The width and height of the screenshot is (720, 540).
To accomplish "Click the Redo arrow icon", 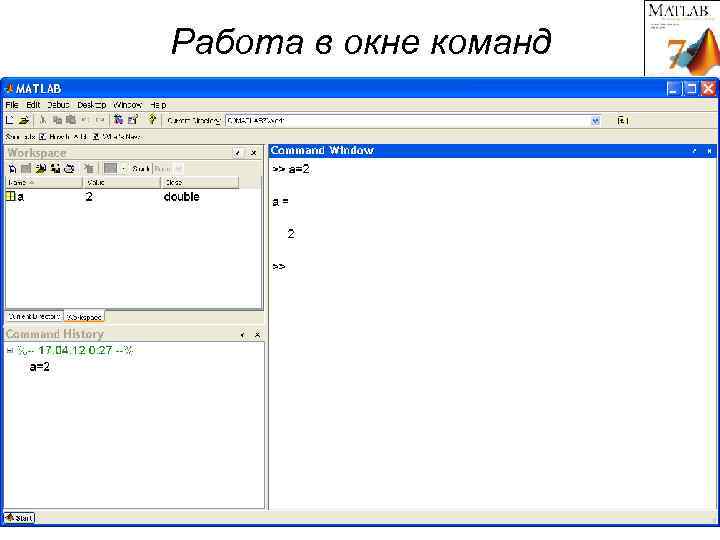I will pos(100,120).
